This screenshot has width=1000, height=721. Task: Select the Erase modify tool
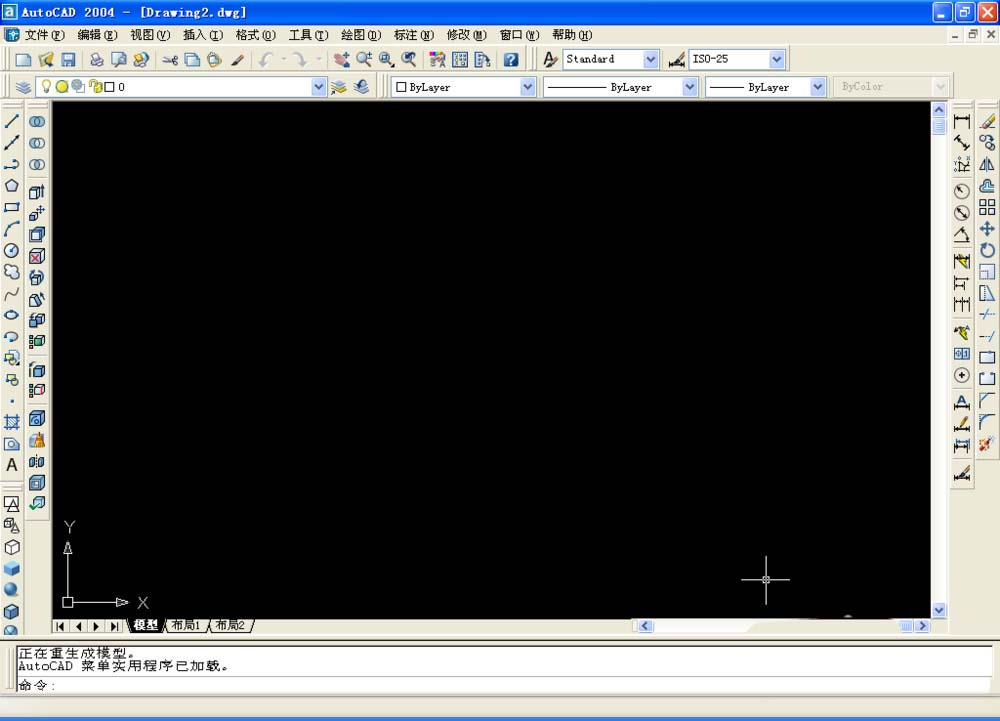(987, 121)
